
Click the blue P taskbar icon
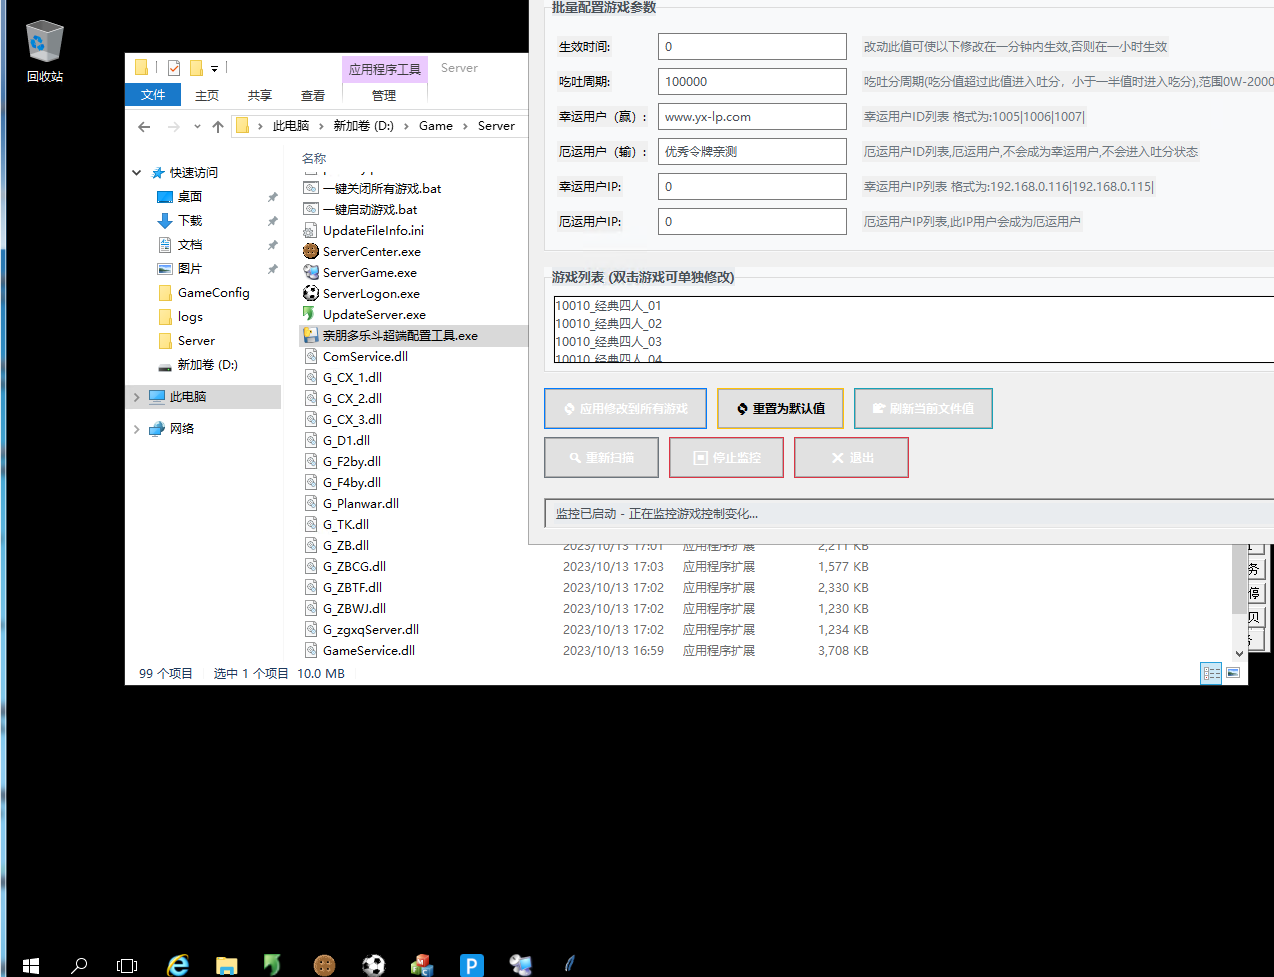[x=471, y=965]
